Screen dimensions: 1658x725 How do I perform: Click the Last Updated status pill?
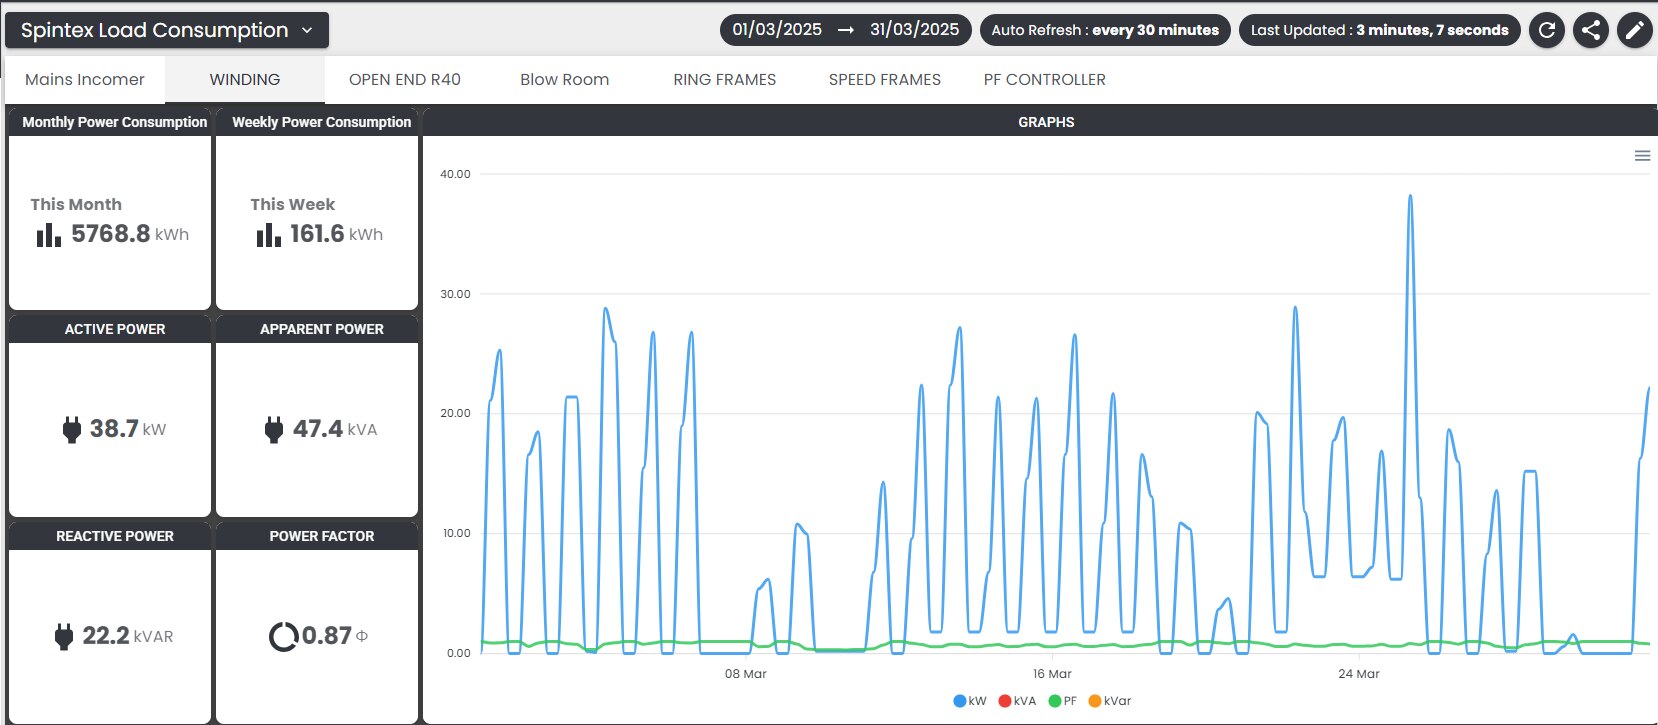1379,30
